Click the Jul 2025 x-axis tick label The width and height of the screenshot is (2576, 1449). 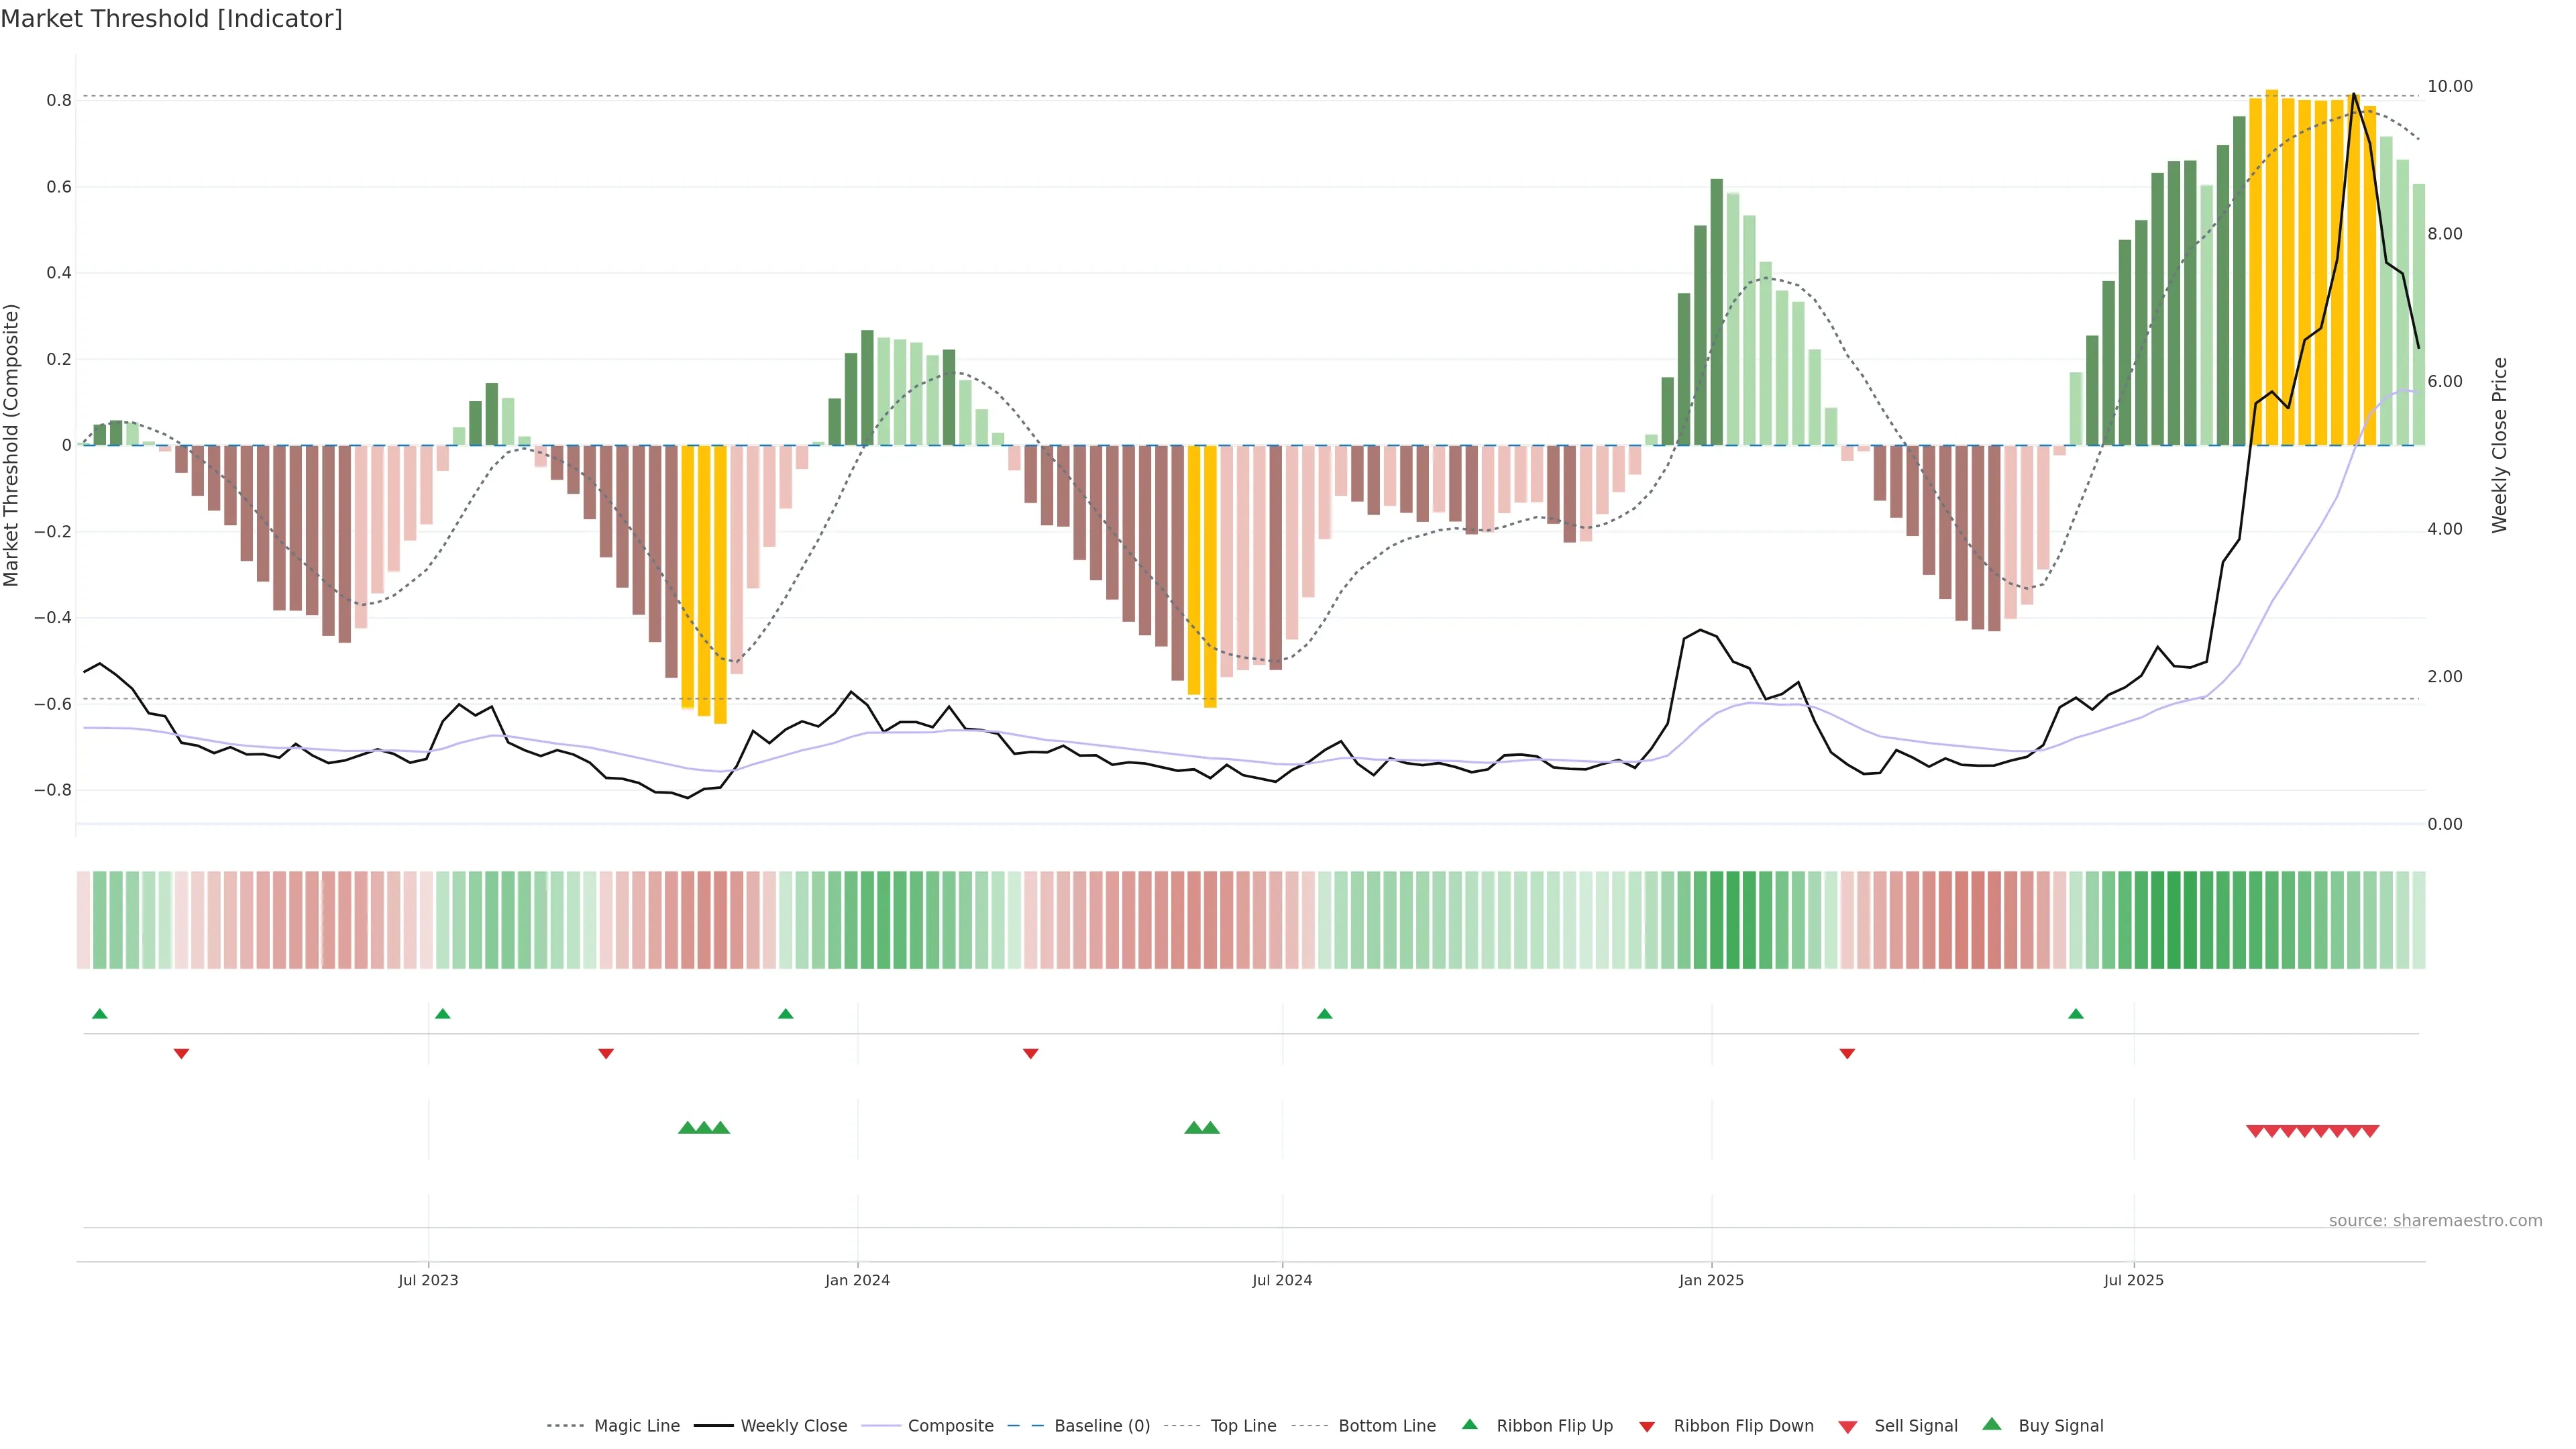click(x=2133, y=1280)
